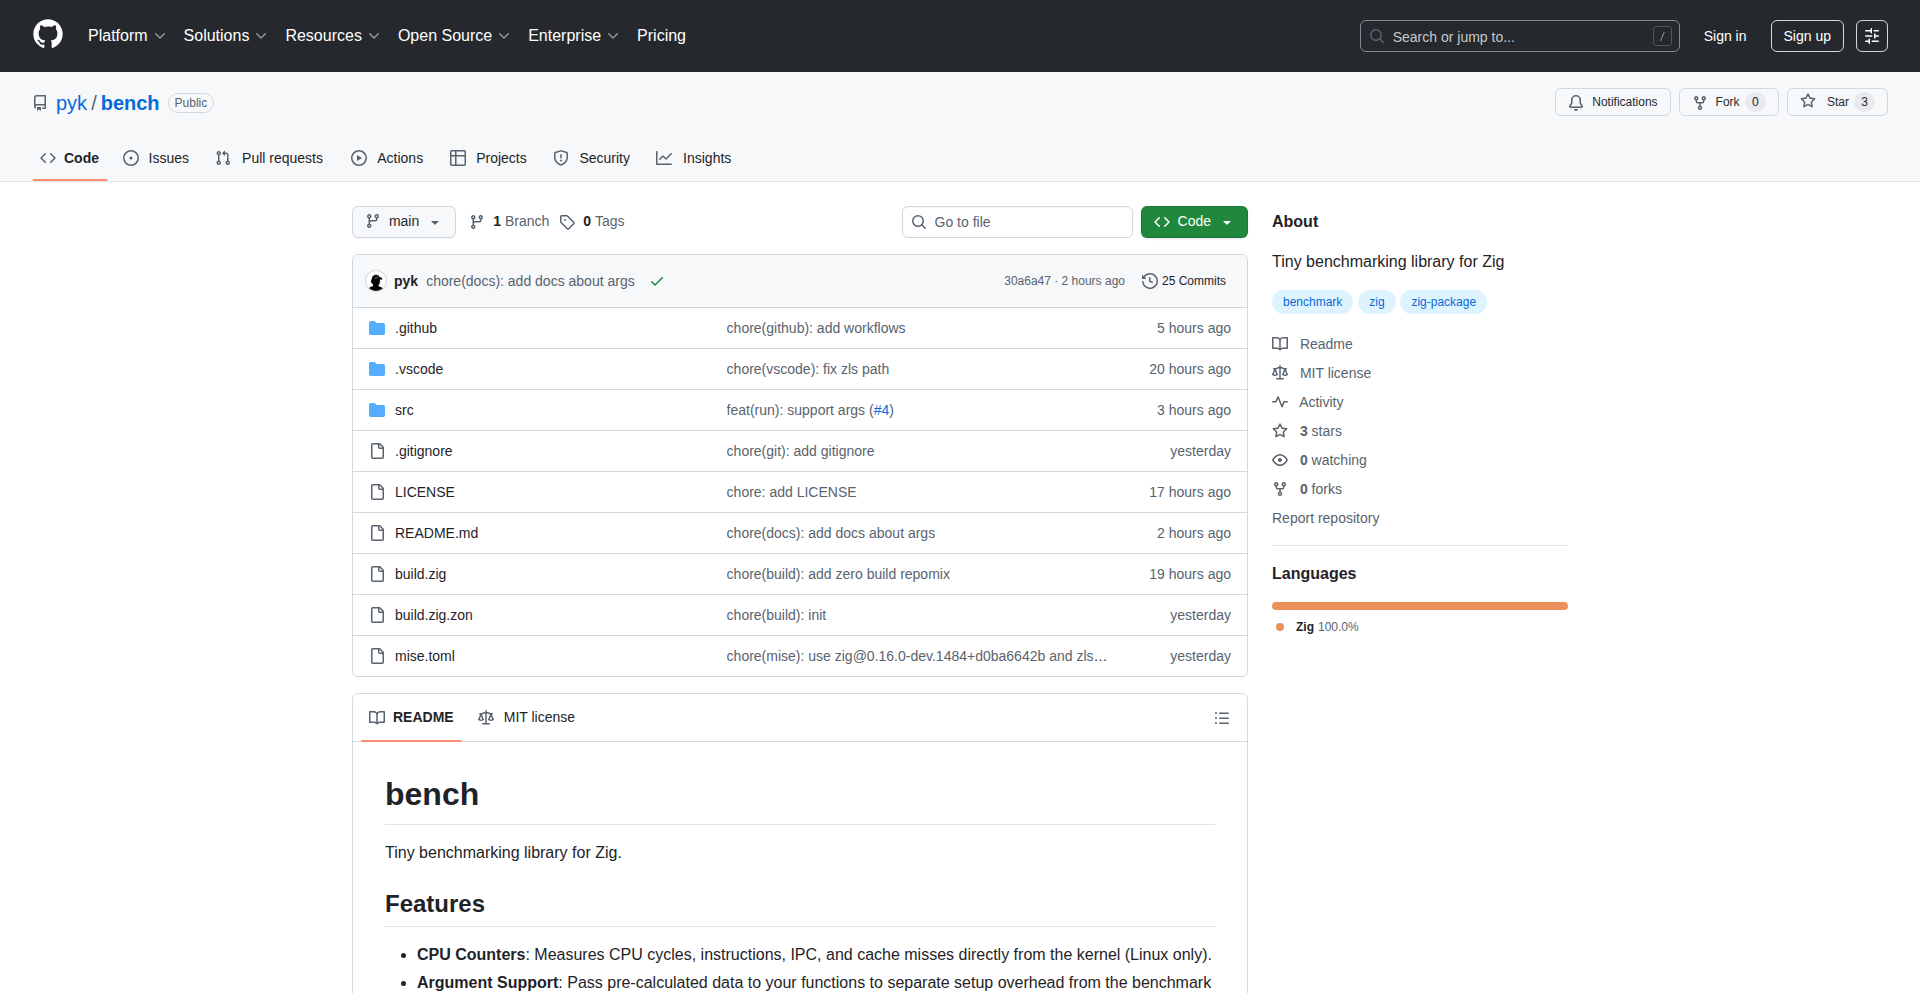Open the MIT license tab

coord(527,718)
